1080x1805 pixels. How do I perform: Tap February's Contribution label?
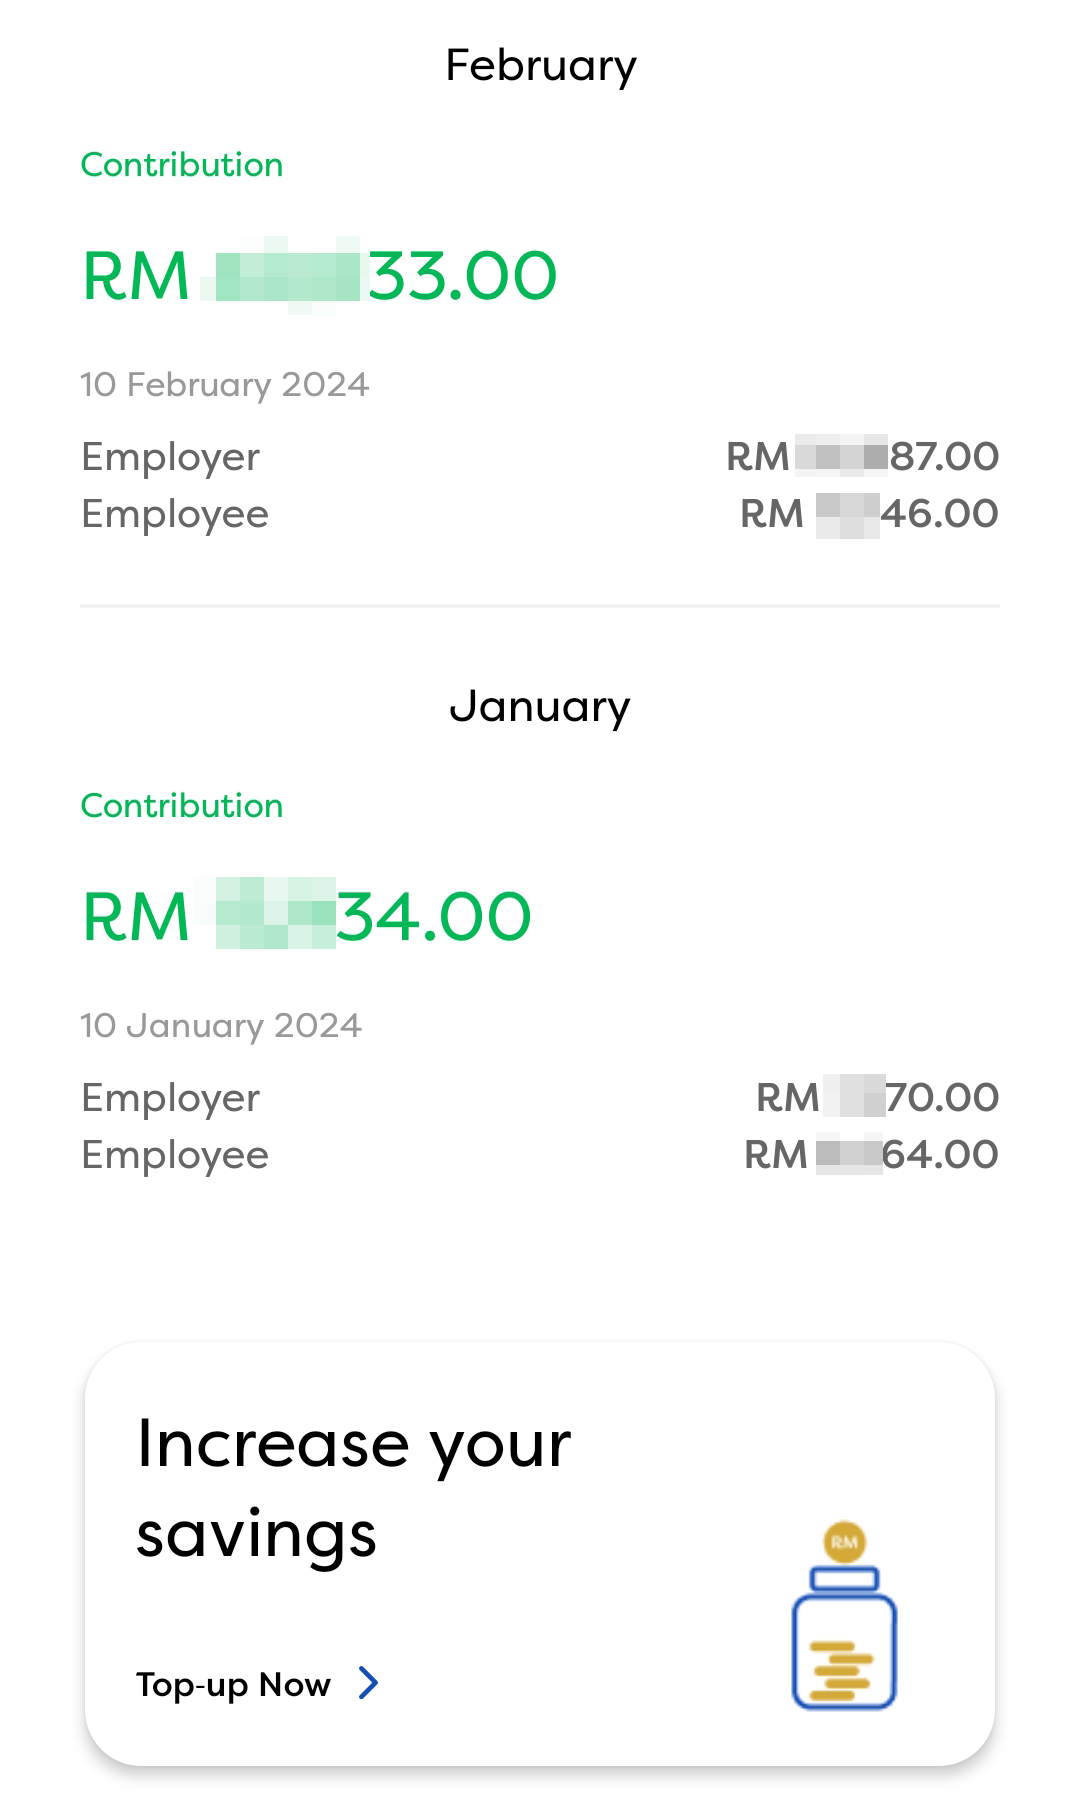point(182,165)
